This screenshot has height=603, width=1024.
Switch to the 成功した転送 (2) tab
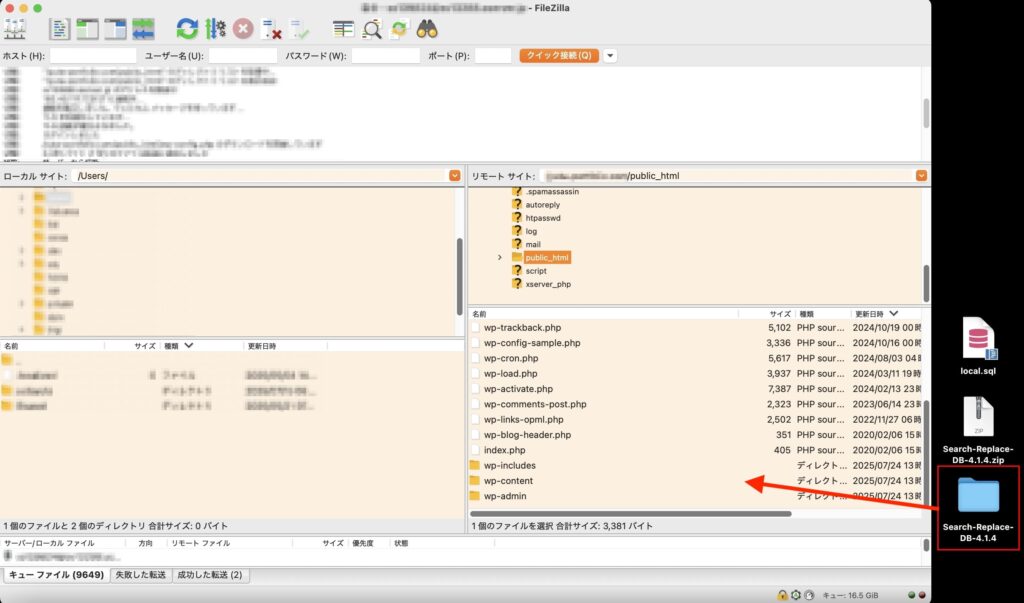pyautogui.click(x=210, y=575)
